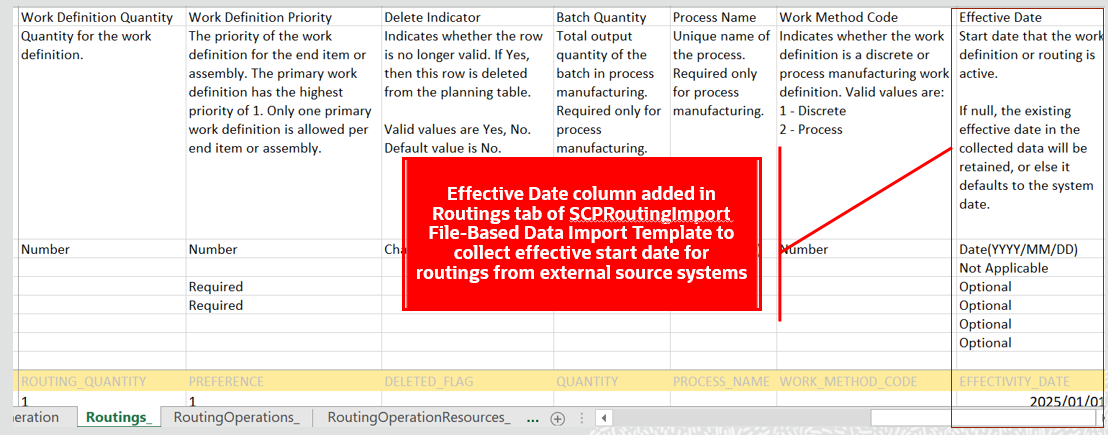Viewport: 1108px width, 435px height.
Task: Select the Work Definition Priority header cell
Action: tap(283, 17)
